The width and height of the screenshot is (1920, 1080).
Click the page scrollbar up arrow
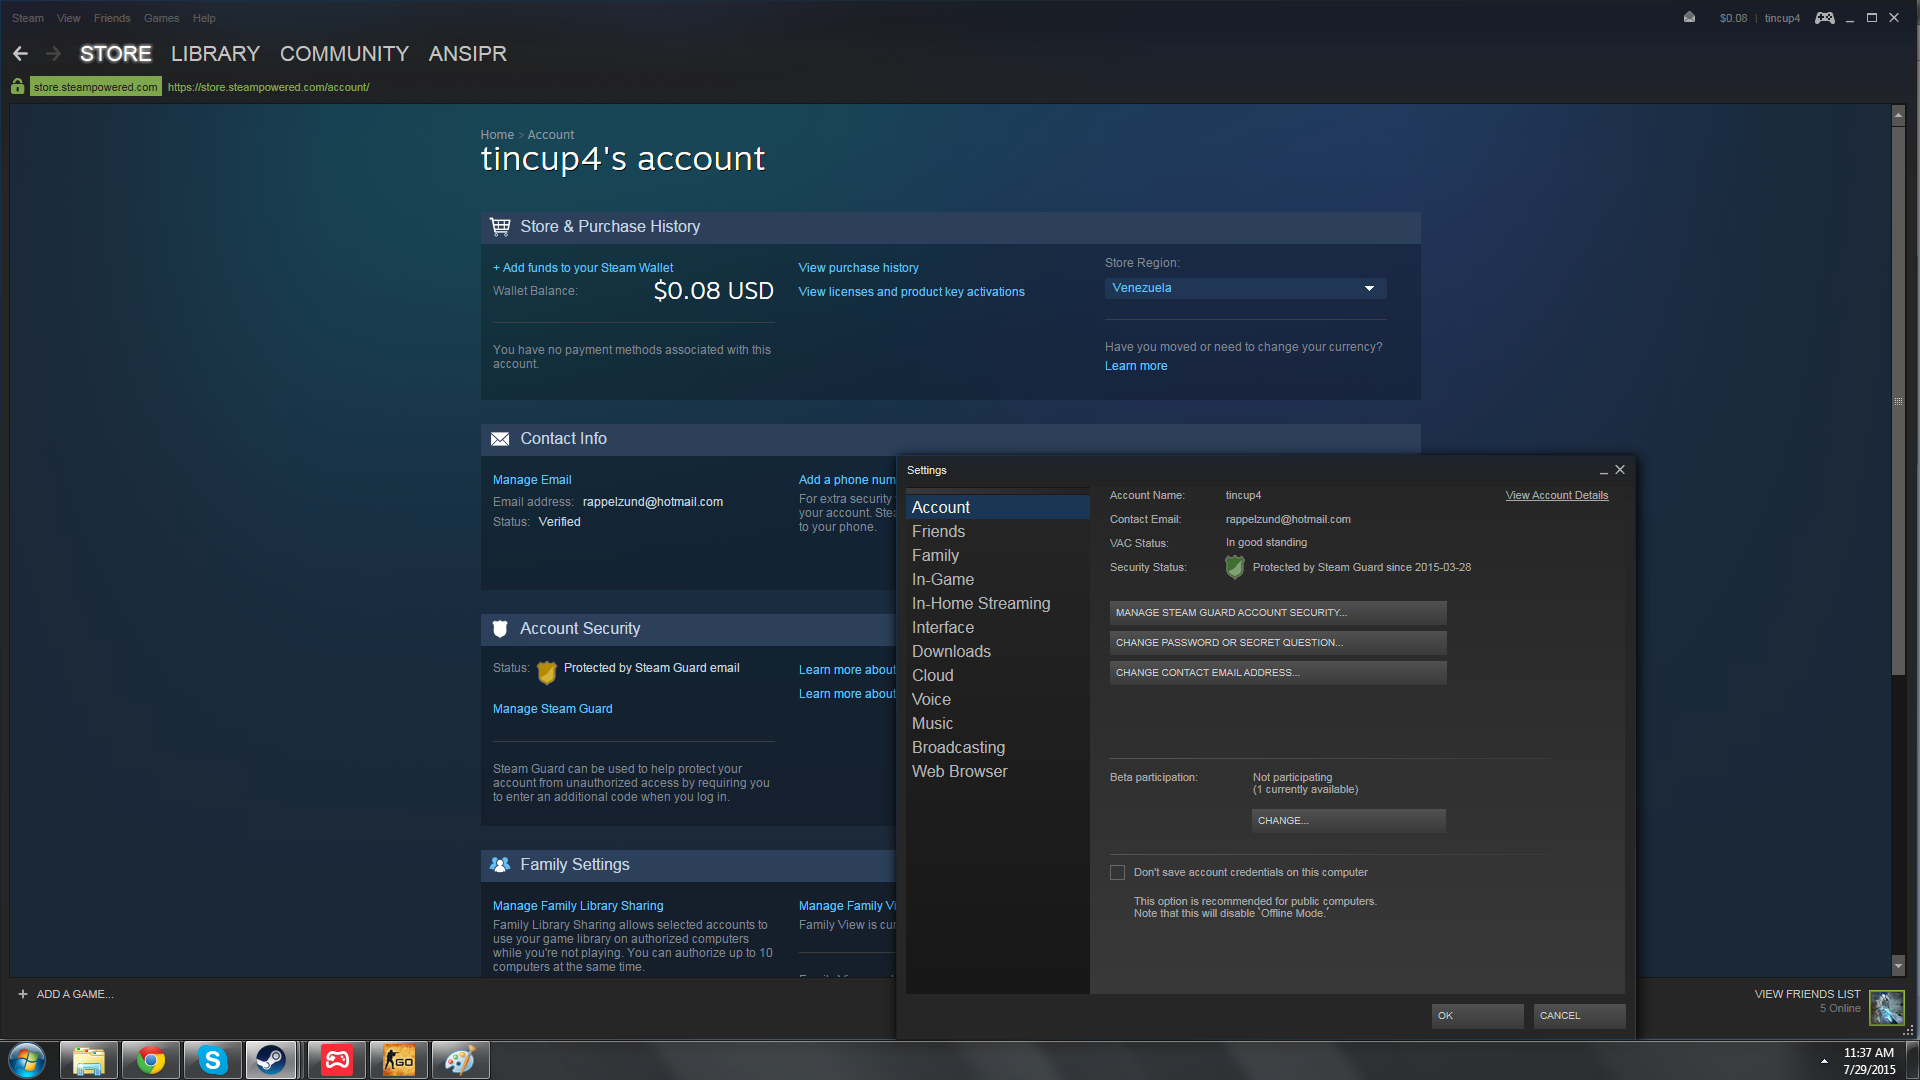pos(1898,116)
